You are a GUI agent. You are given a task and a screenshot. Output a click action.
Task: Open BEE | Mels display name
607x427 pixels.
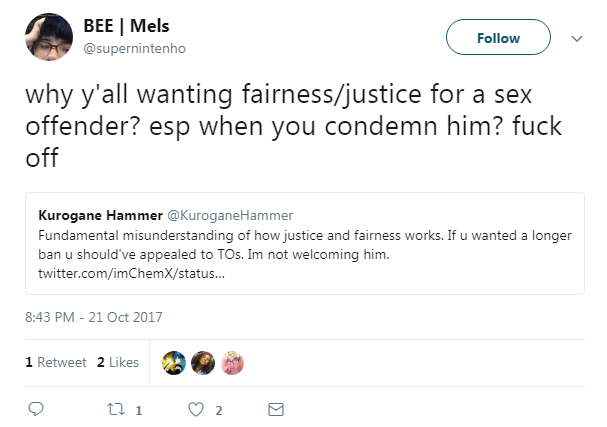pos(126,26)
